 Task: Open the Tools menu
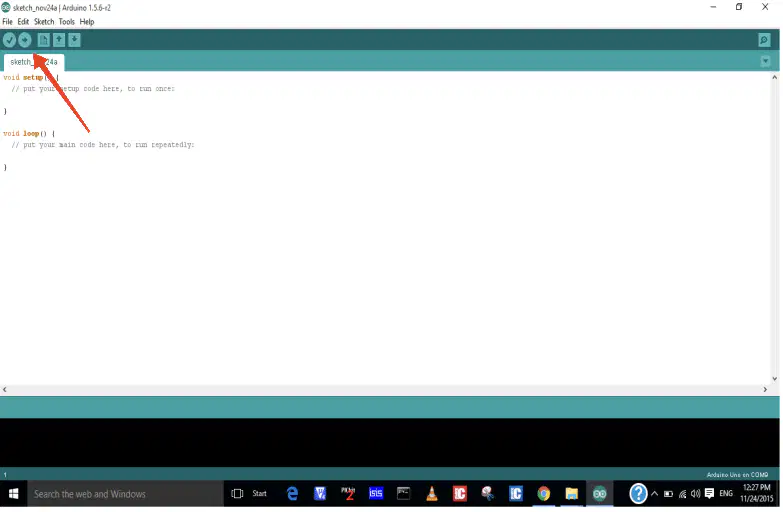click(x=66, y=21)
